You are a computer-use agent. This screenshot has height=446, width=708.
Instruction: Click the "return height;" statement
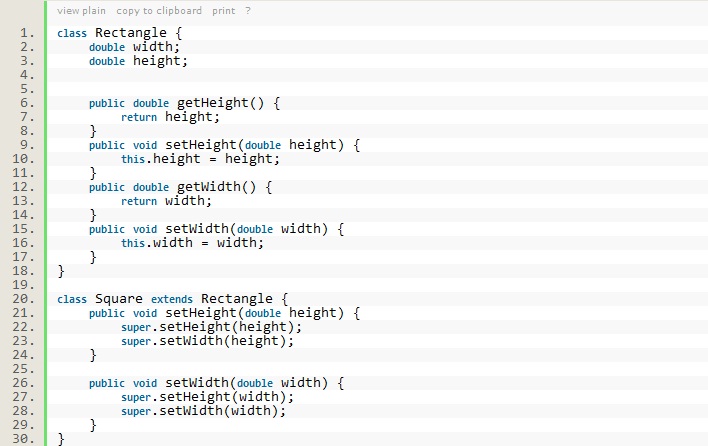point(170,116)
